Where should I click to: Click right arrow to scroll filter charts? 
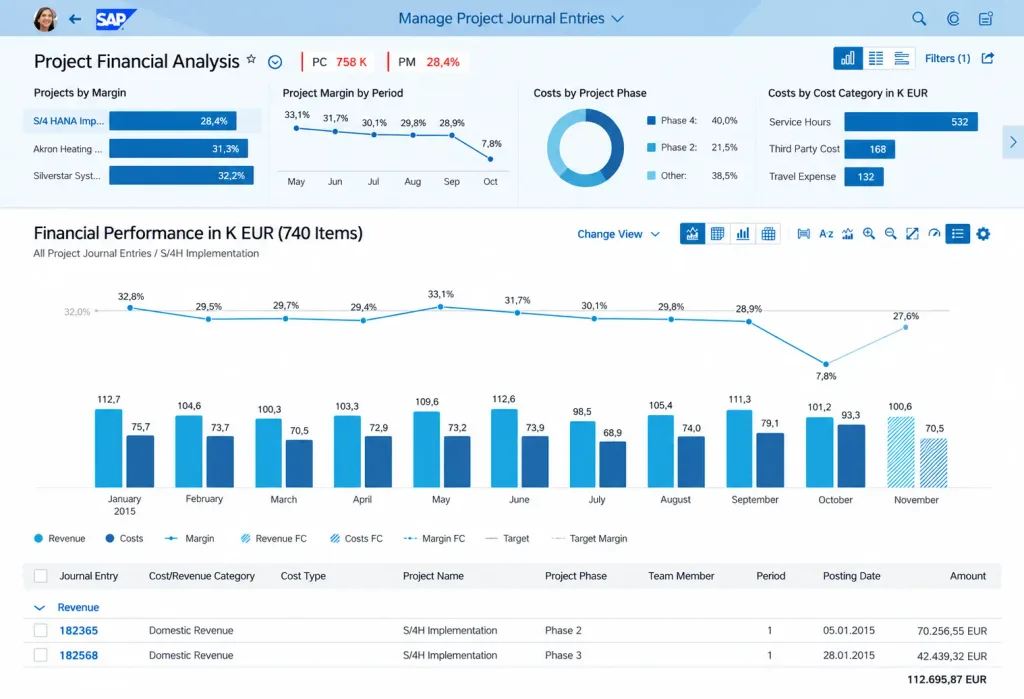(1013, 142)
